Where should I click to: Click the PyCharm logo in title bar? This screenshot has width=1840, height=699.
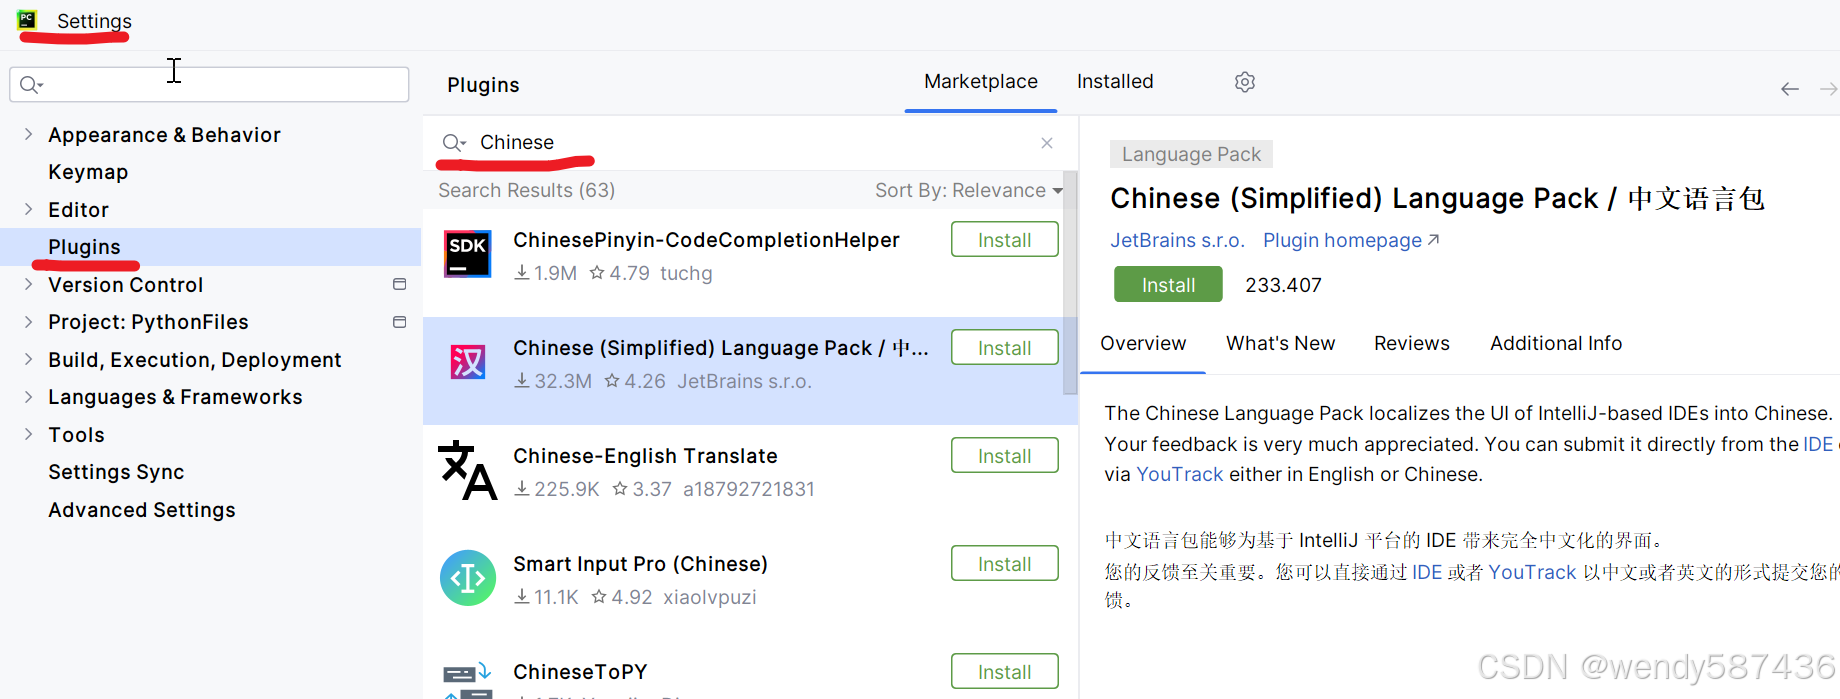point(27,19)
